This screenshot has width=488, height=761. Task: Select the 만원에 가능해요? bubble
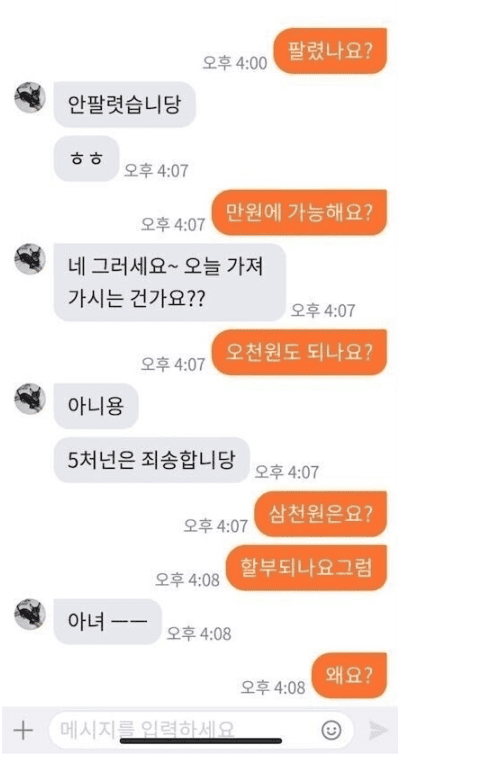tap(299, 213)
